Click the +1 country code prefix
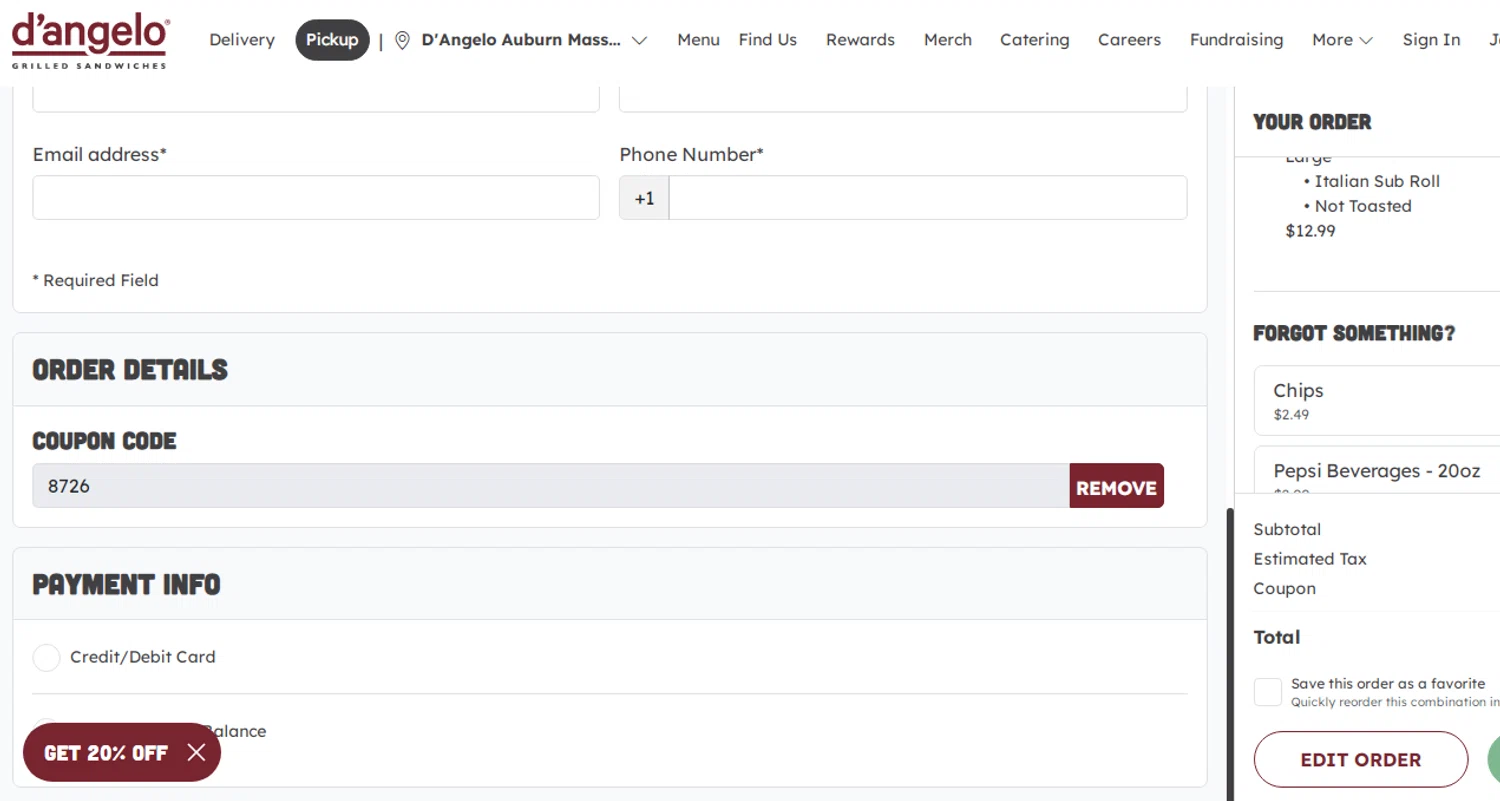Screen dimensions: 1500x801 coord(644,198)
